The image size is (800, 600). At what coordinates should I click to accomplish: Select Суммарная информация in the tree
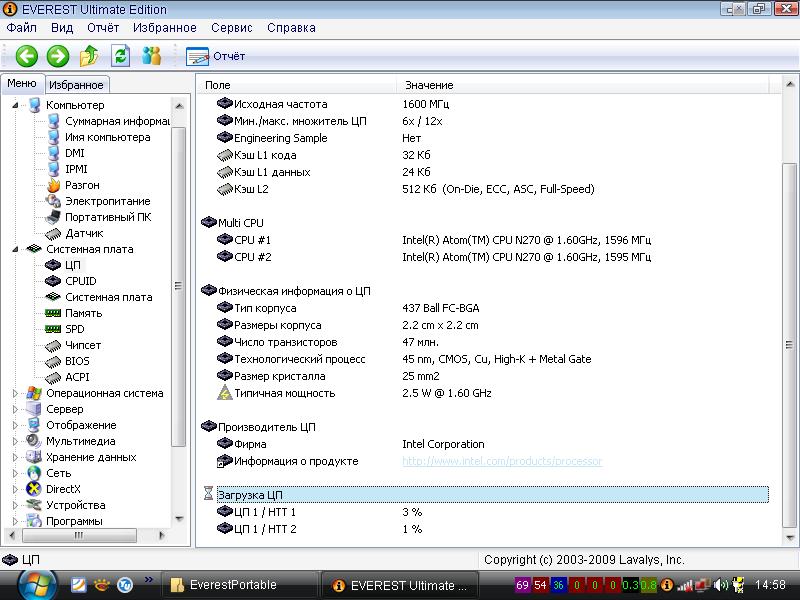tap(117, 121)
